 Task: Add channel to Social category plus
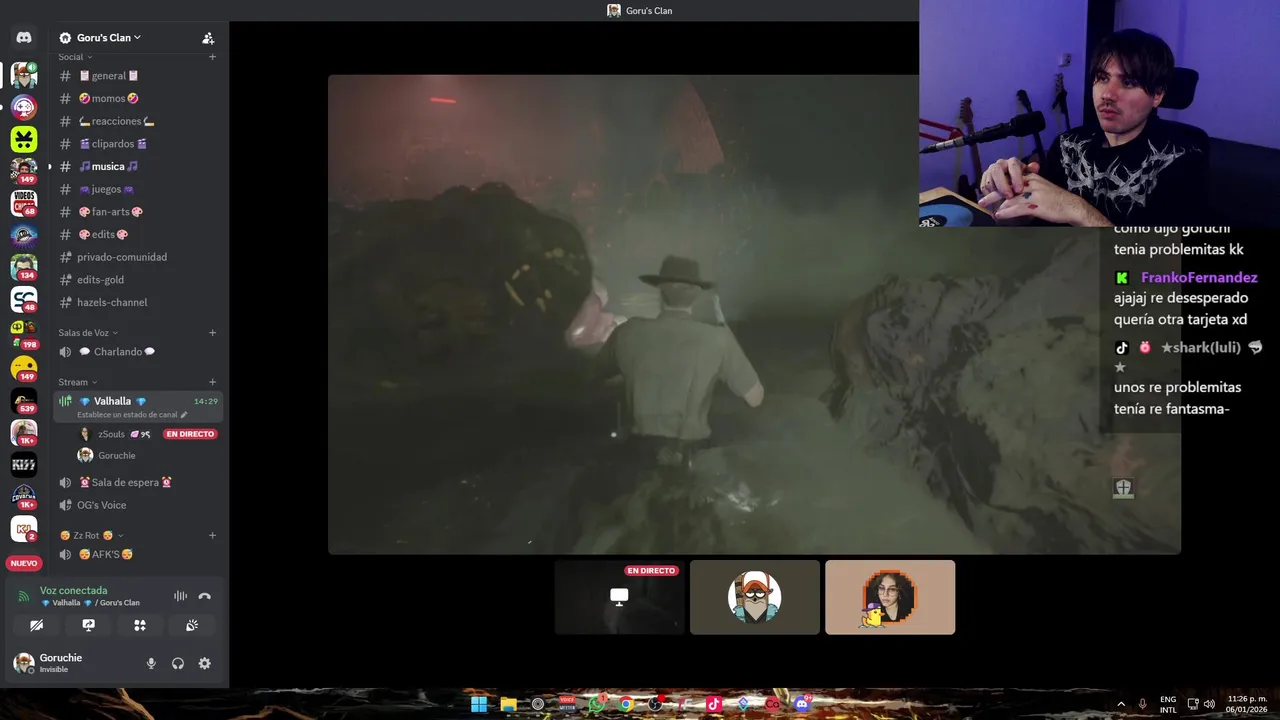pyautogui.click(x=212, y=57)
